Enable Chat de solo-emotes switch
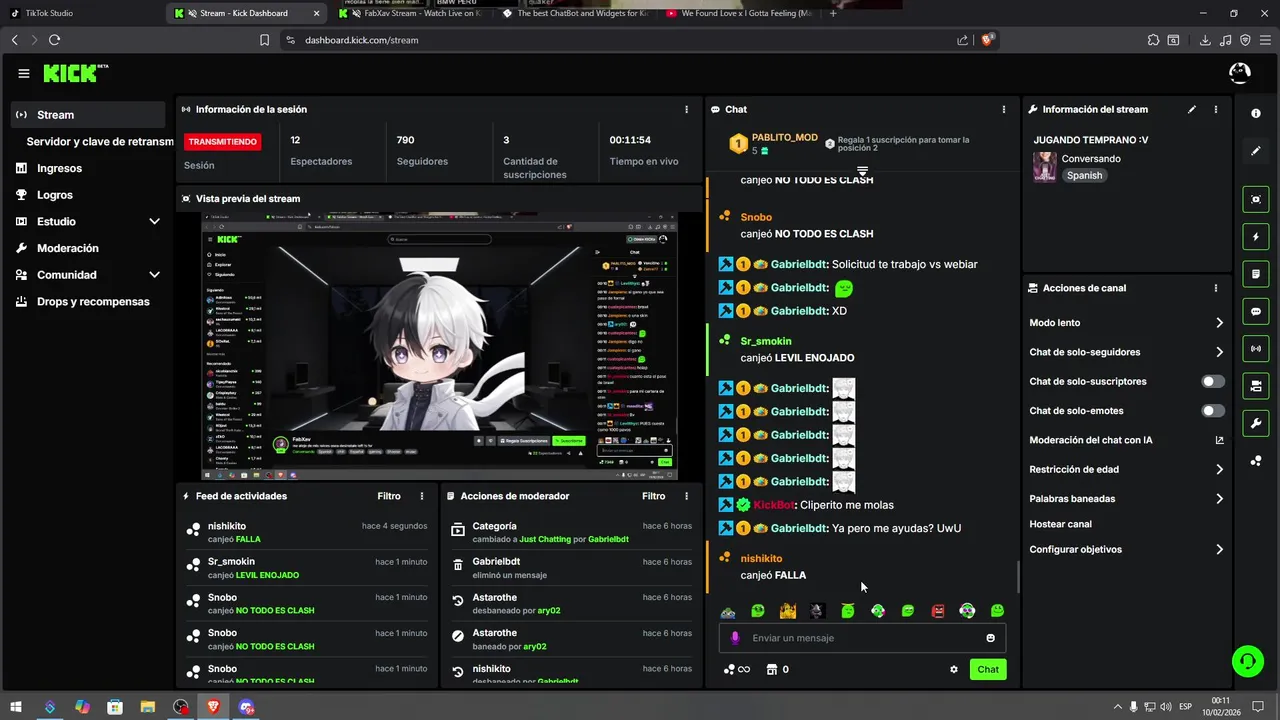 [1213, 411]
